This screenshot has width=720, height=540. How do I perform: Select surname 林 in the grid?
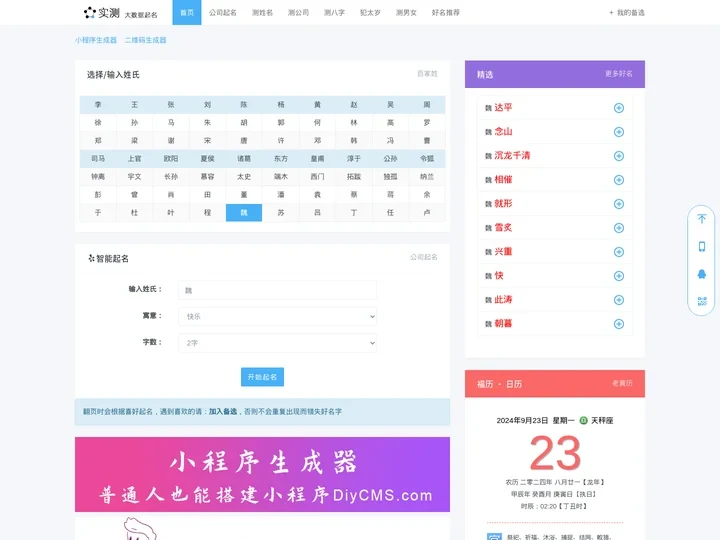pyautogui.click(x=354, y=123)
